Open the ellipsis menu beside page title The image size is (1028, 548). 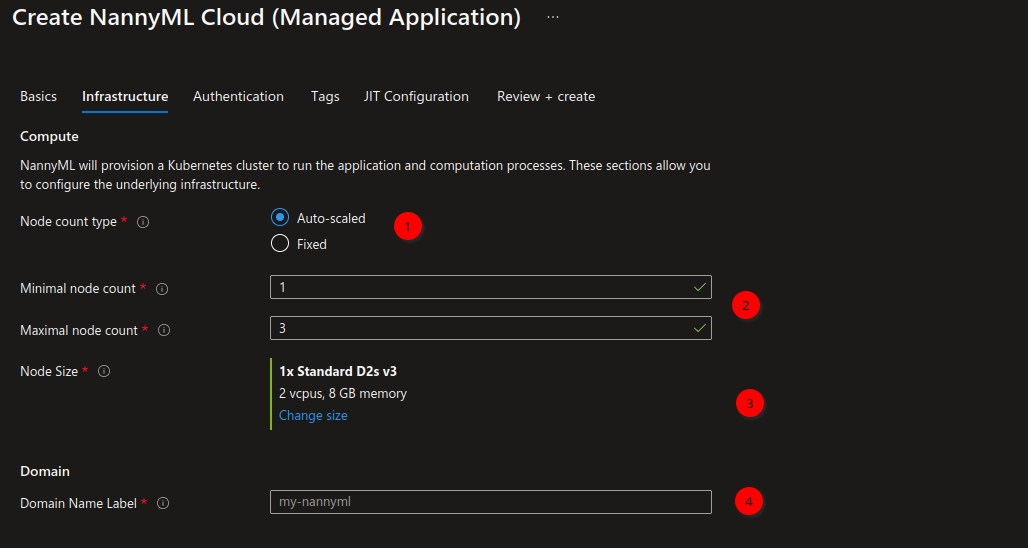[553, 18]
